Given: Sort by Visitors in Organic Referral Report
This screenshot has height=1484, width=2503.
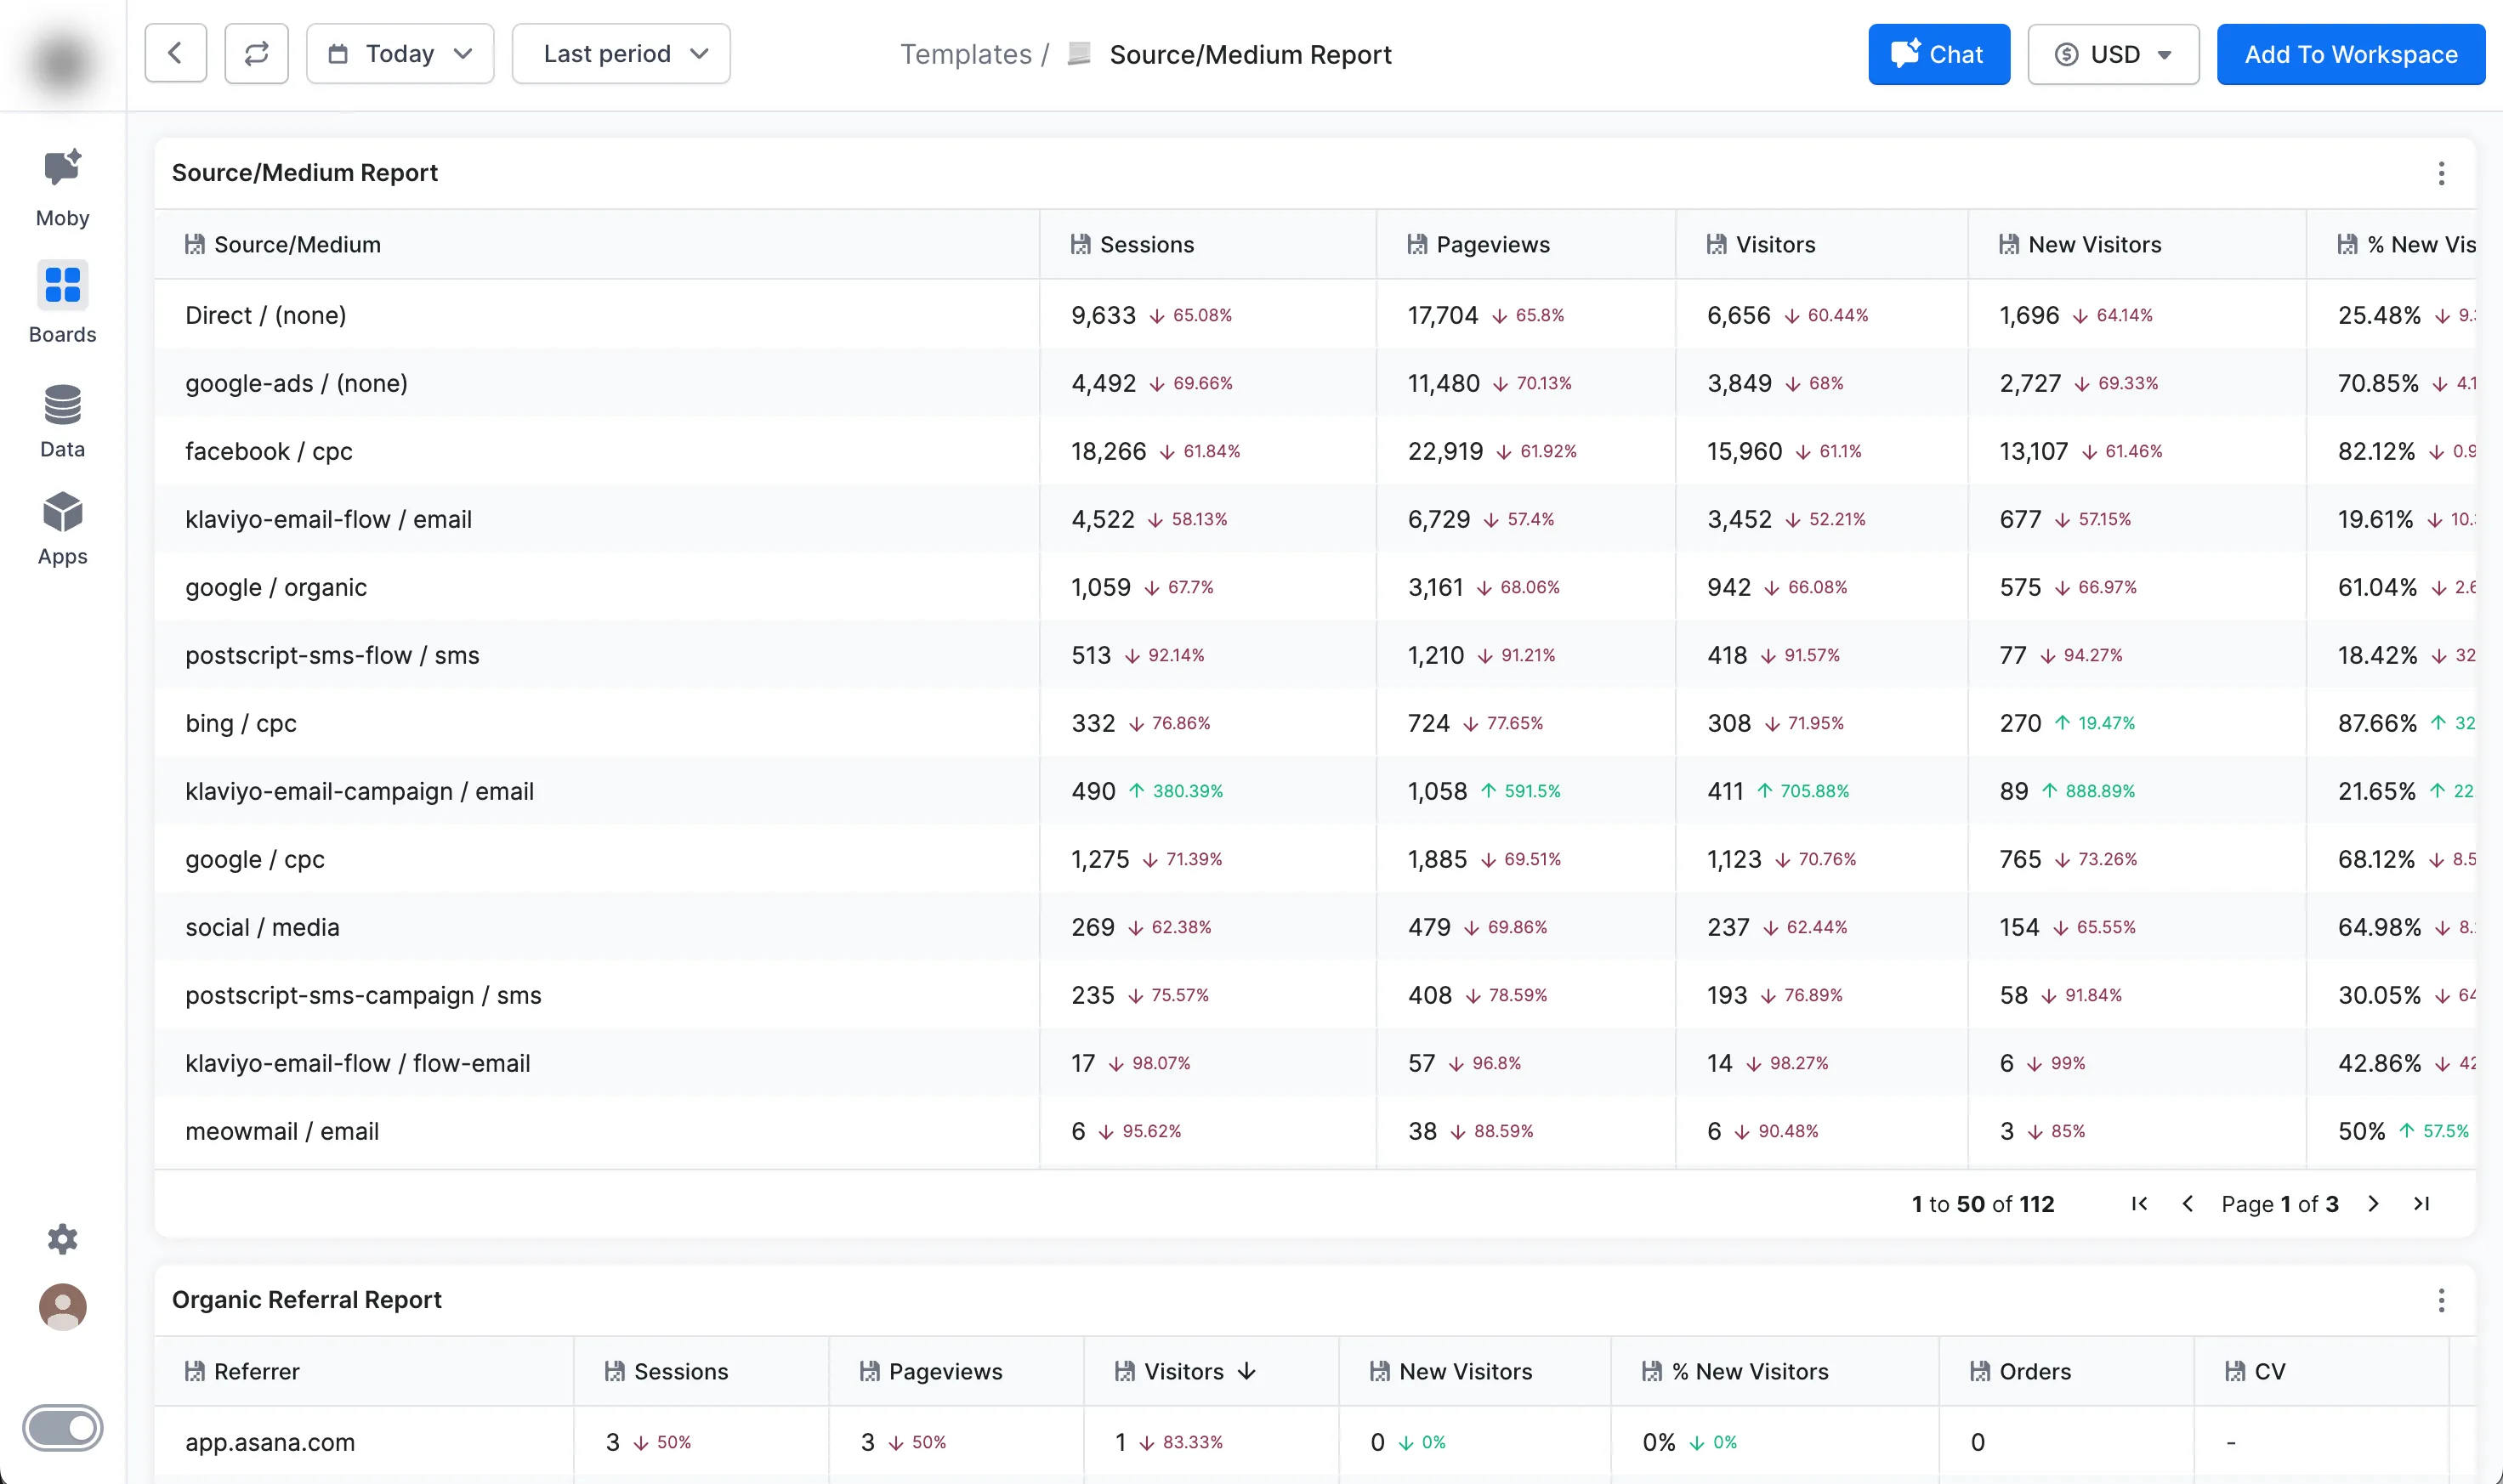Looking at the screenshot, I should tap(1184, 1371).
